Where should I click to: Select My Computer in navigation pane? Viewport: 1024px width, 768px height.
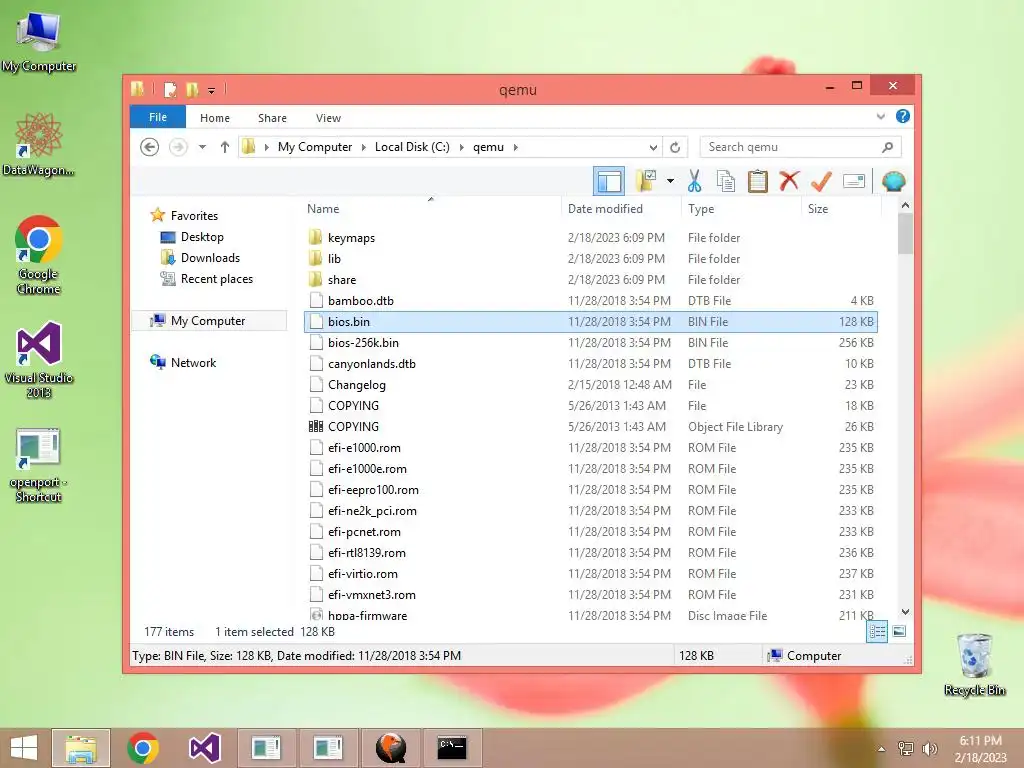pyautogui.click(x=208, y=321)
